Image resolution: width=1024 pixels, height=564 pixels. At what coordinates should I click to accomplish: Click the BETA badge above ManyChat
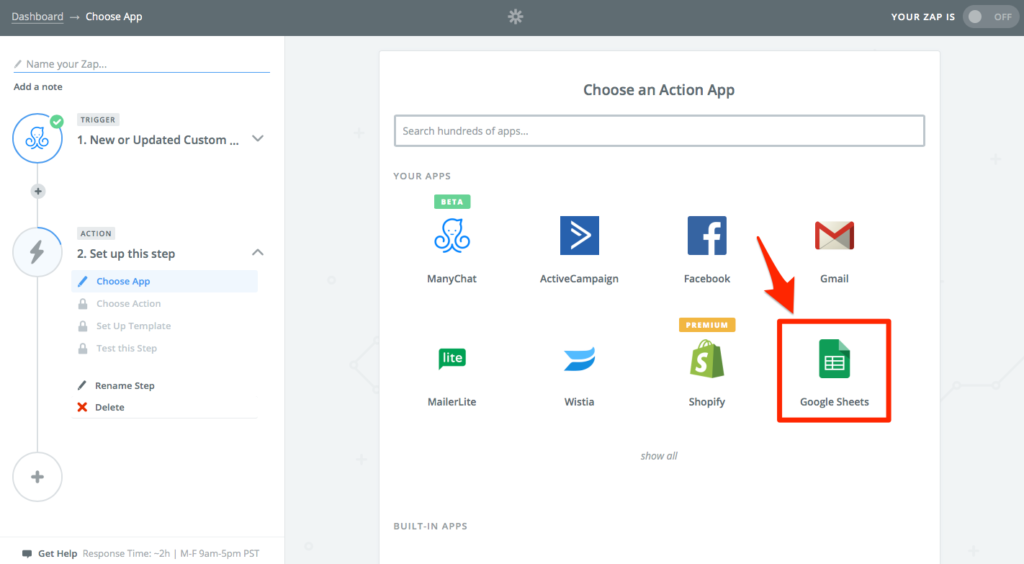pyautogui.click(x=452, y=202)
